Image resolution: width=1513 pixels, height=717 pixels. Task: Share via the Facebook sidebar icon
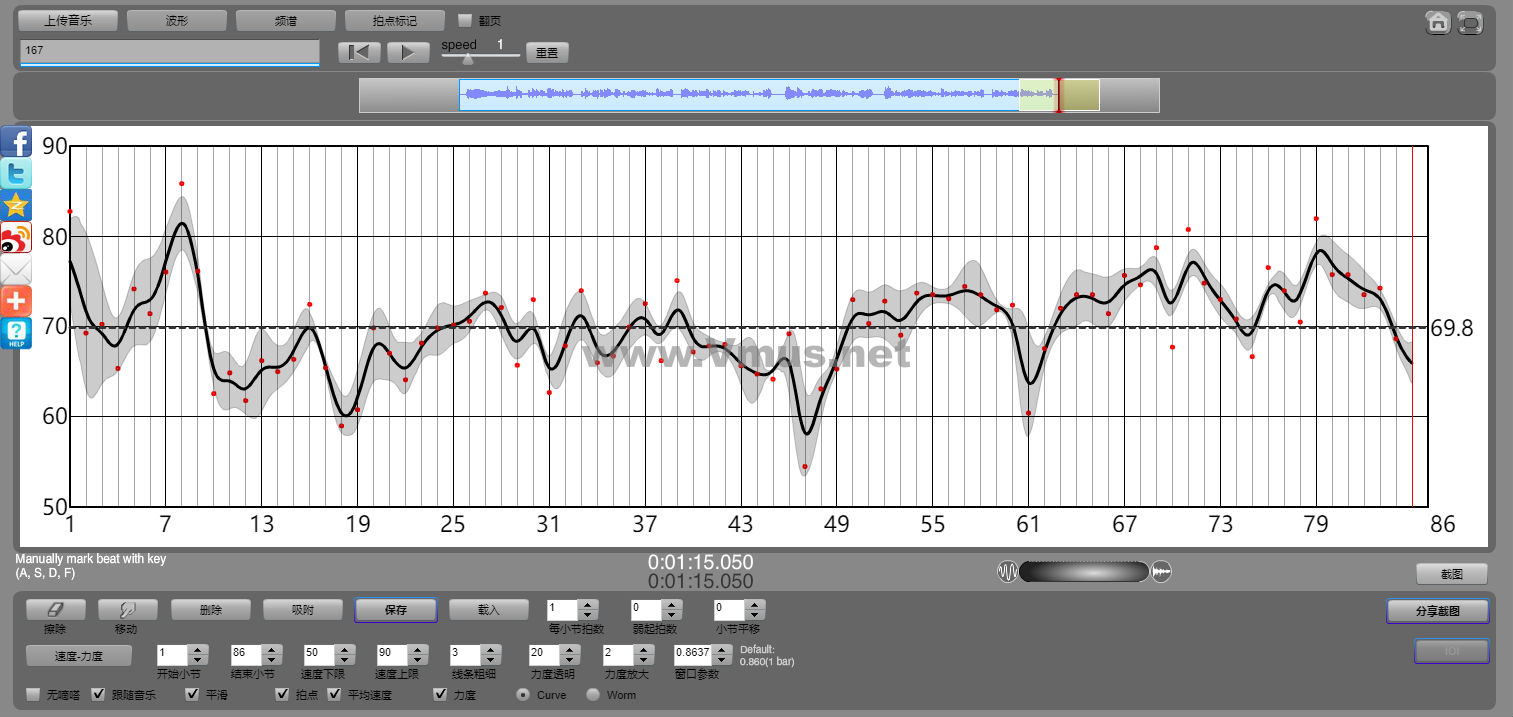(x=16, y=141)
